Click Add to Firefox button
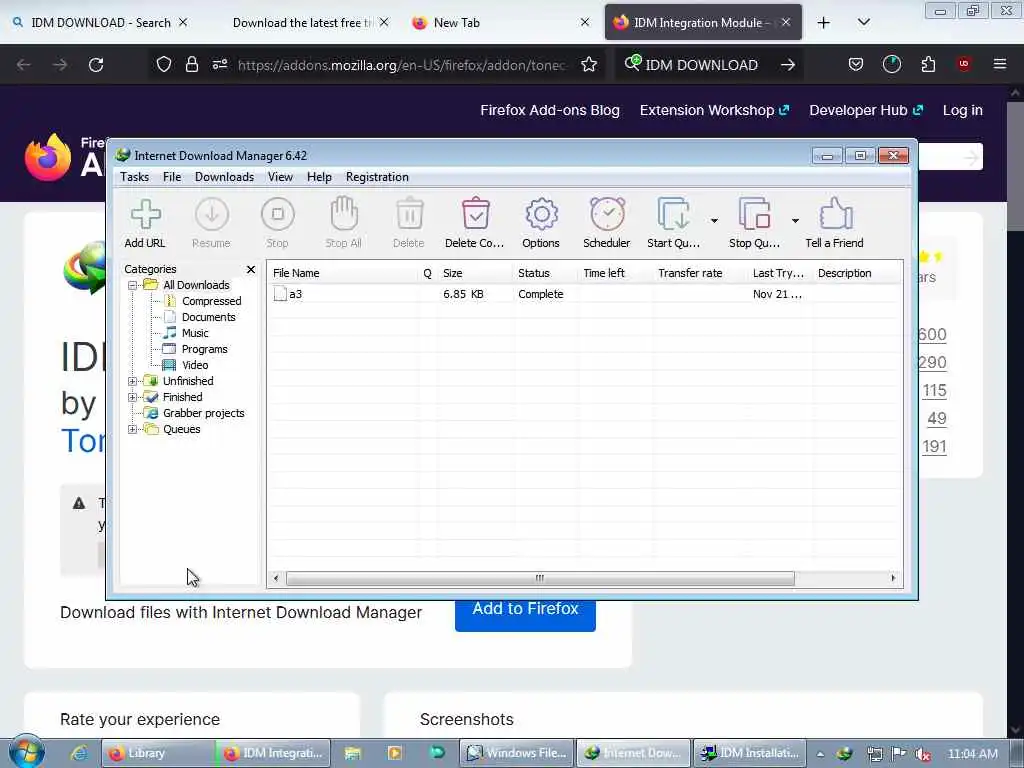1024x768 pixels. coord(525,614)
